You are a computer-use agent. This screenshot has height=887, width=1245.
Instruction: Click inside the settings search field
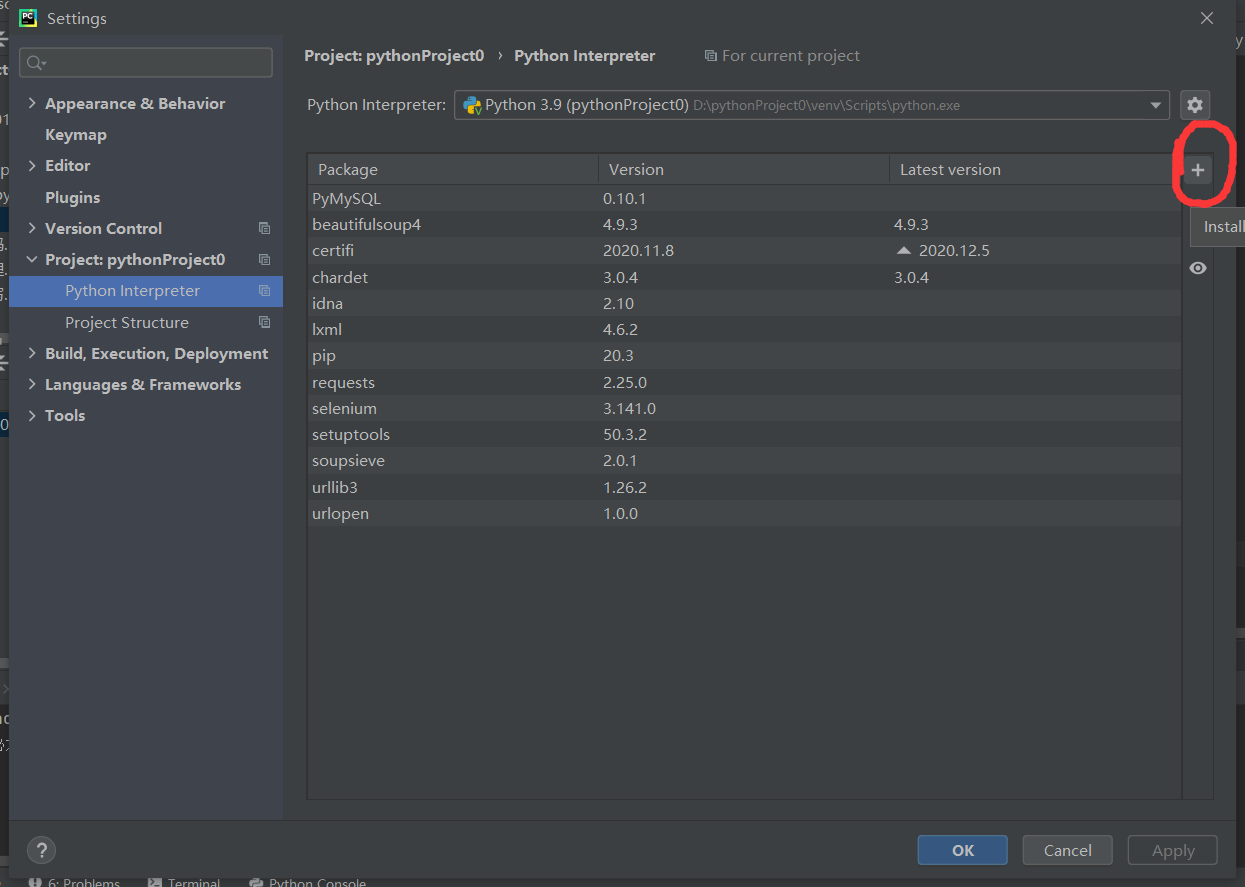[146, 62]
